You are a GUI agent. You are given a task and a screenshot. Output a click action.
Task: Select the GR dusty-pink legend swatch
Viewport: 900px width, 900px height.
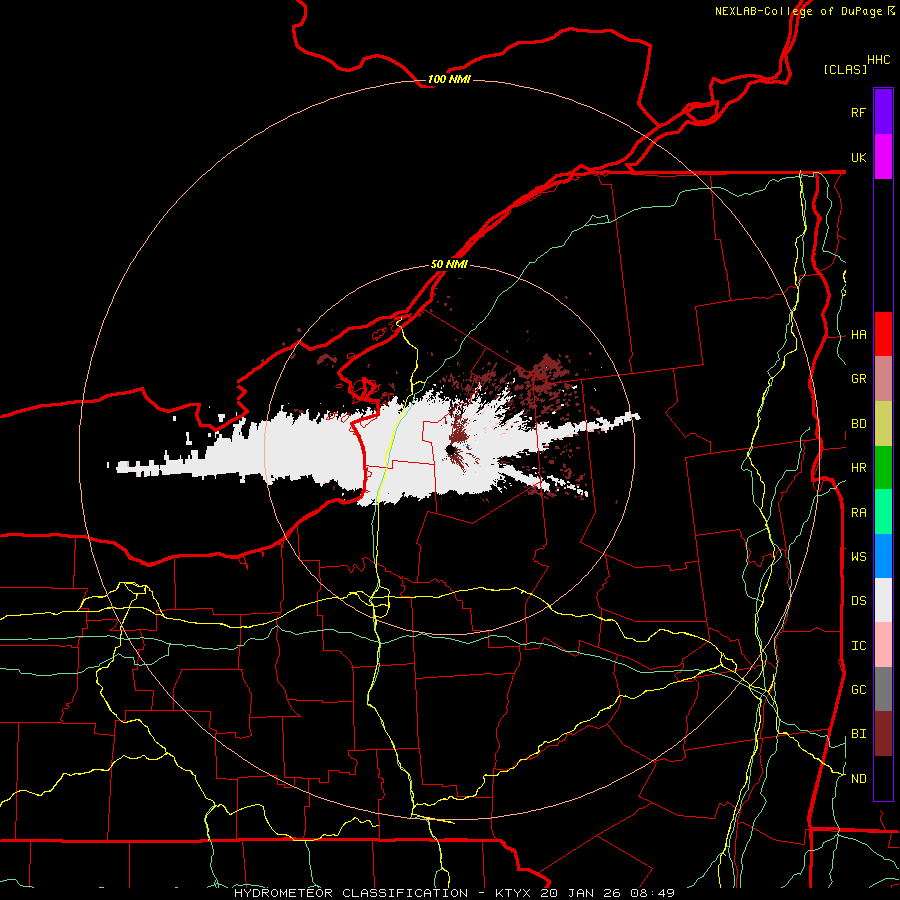[883, 378]
